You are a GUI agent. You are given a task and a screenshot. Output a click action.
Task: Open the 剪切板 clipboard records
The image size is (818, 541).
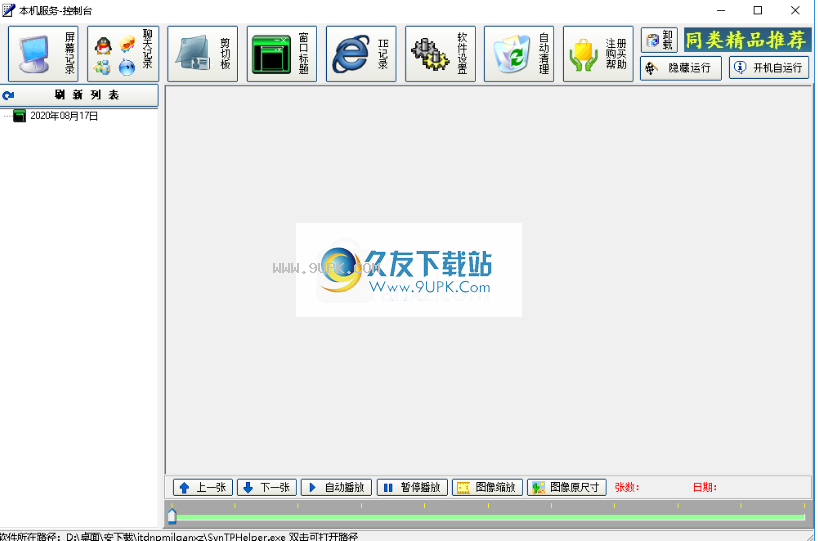202,54
